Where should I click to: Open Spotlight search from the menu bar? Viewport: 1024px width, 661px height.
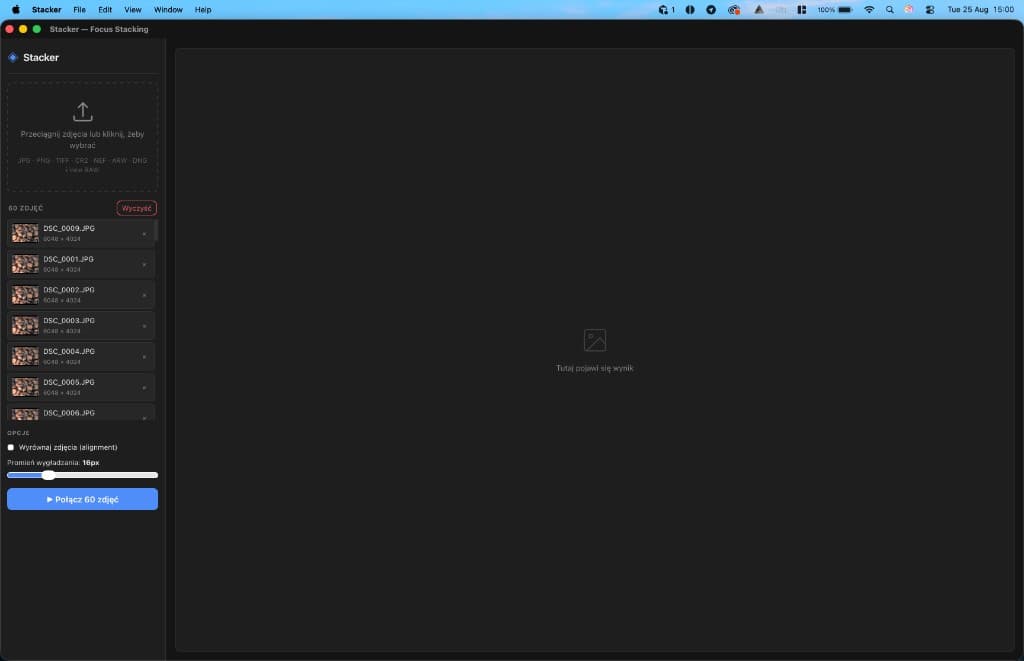[x=889, y=10]
